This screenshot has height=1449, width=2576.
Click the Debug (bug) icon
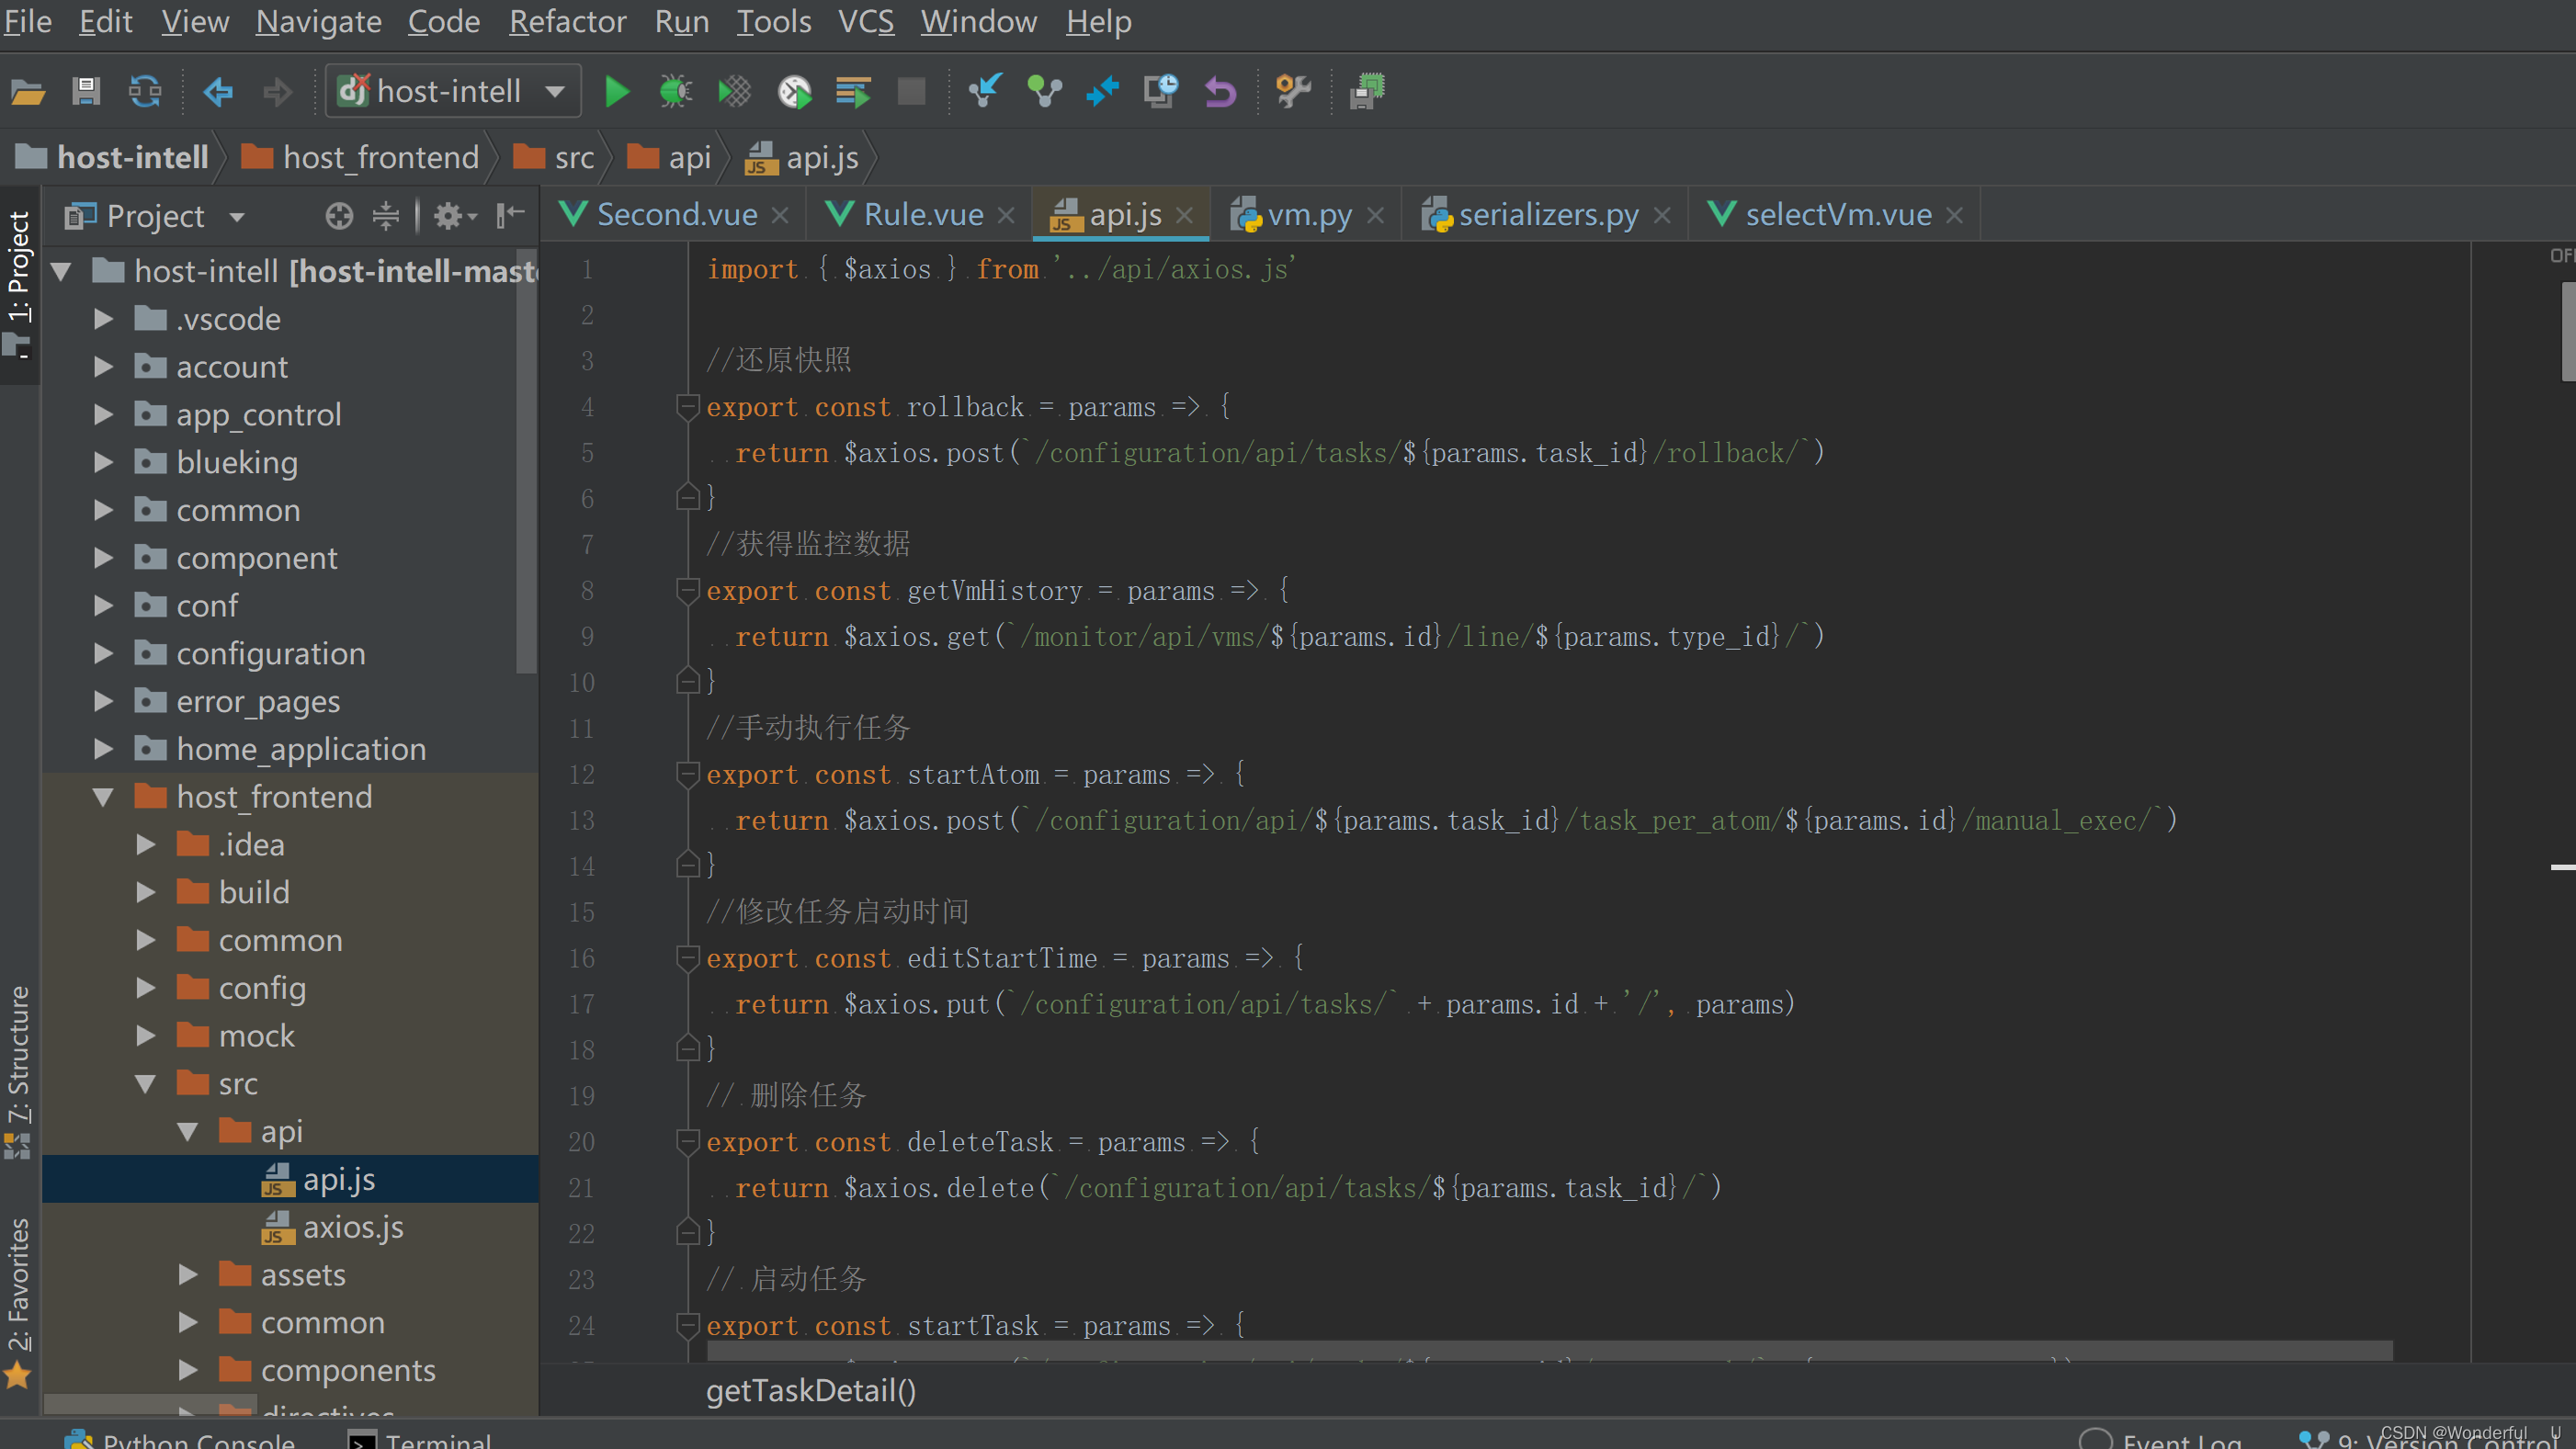pos(675,92)
